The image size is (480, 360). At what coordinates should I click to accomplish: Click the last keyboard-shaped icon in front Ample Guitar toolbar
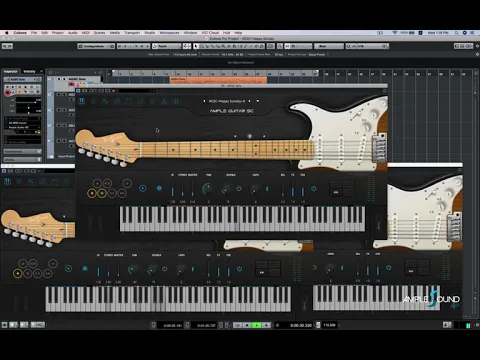pos(176,101)
